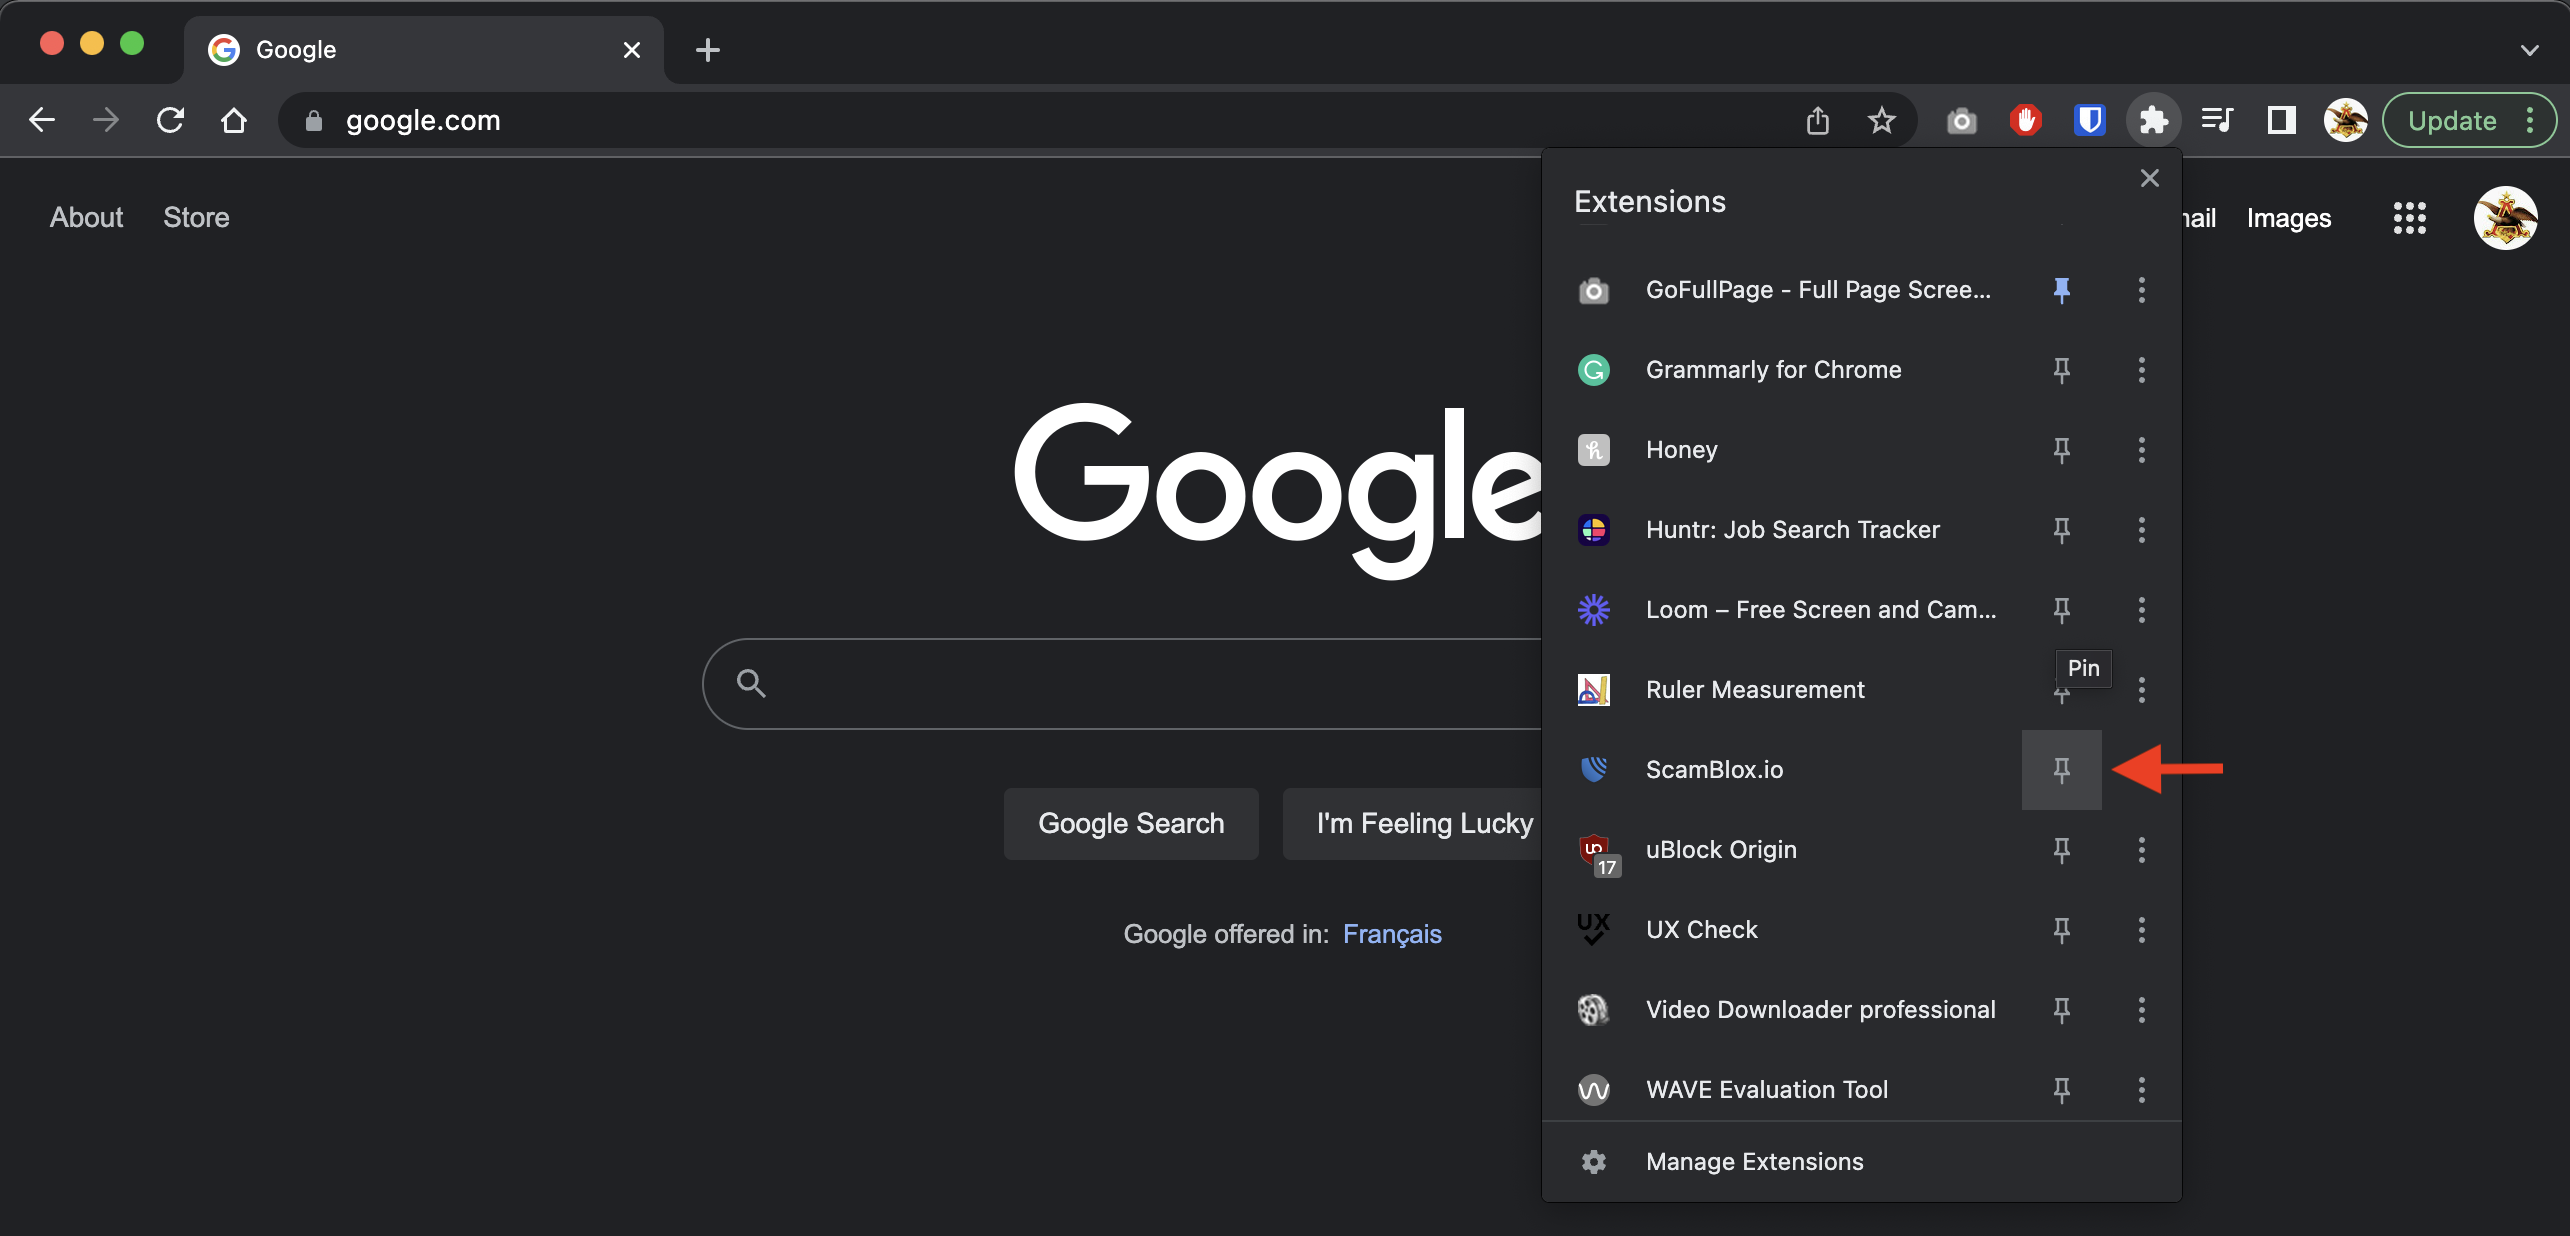
Task: Select Video Downloader professional entry
Action: coord(1782,1010)
